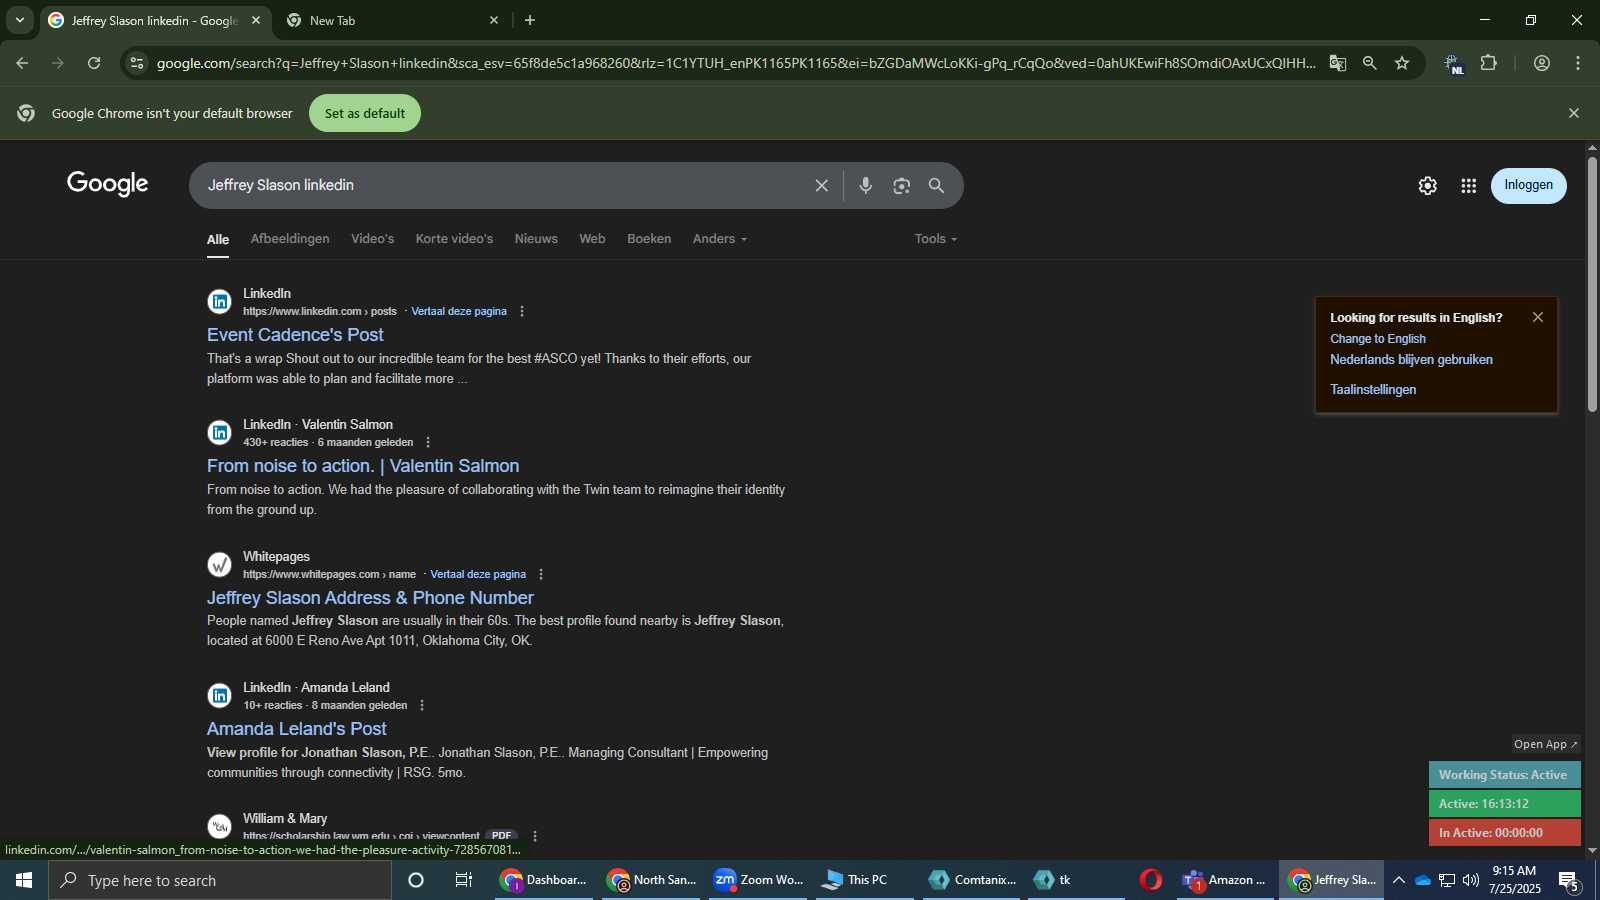Open taskbar clock showing 9:15 AM
1600x900 pixels.
point(1514,880)
